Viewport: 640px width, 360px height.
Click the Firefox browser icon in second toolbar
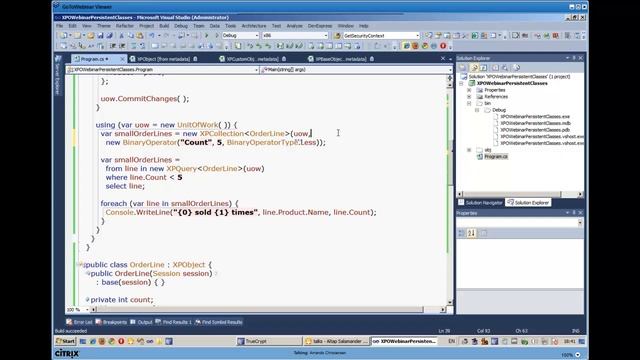(x=416, y=46)
